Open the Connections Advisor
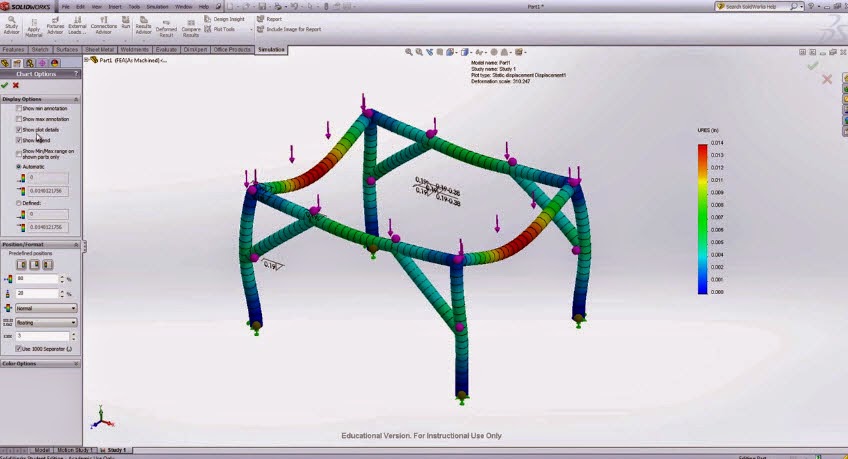The width and height of the screenshot is (848, 459). 103,25
